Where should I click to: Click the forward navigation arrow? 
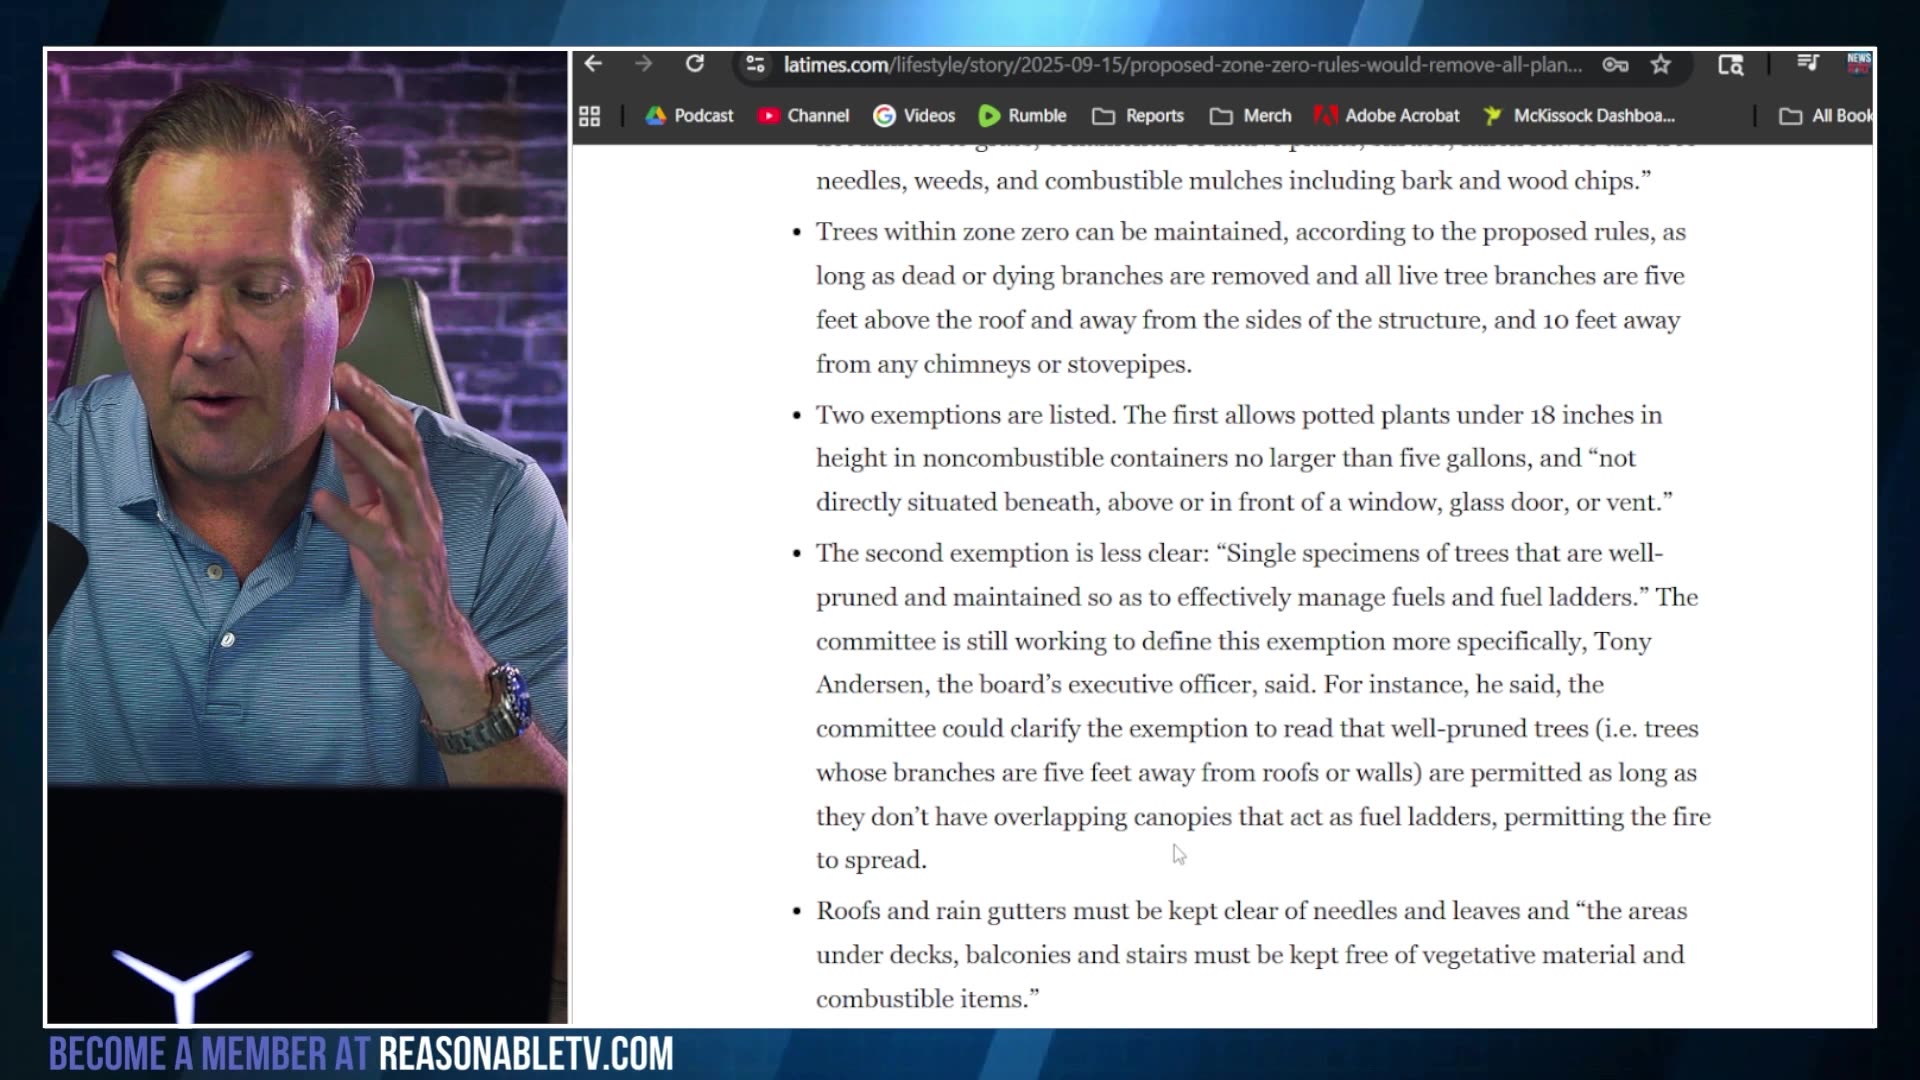point(643,64)
